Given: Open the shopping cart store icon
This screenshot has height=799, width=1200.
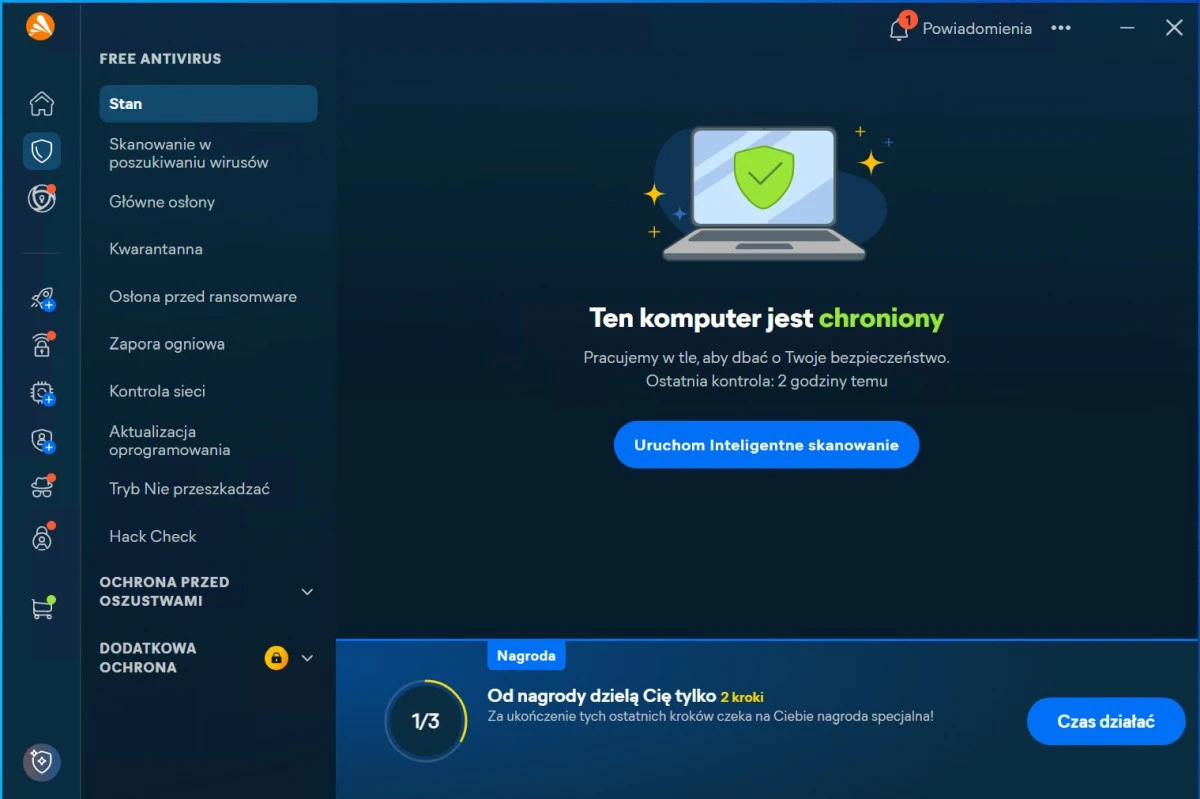Looking at the screenshot, I should click(41, 607).
